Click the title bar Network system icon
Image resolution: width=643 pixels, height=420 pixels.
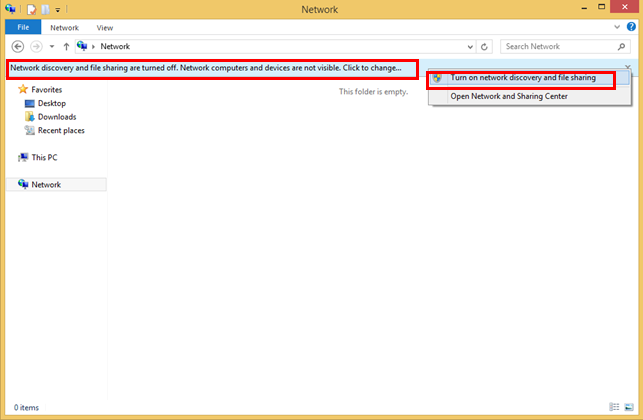tap(10, 9)
